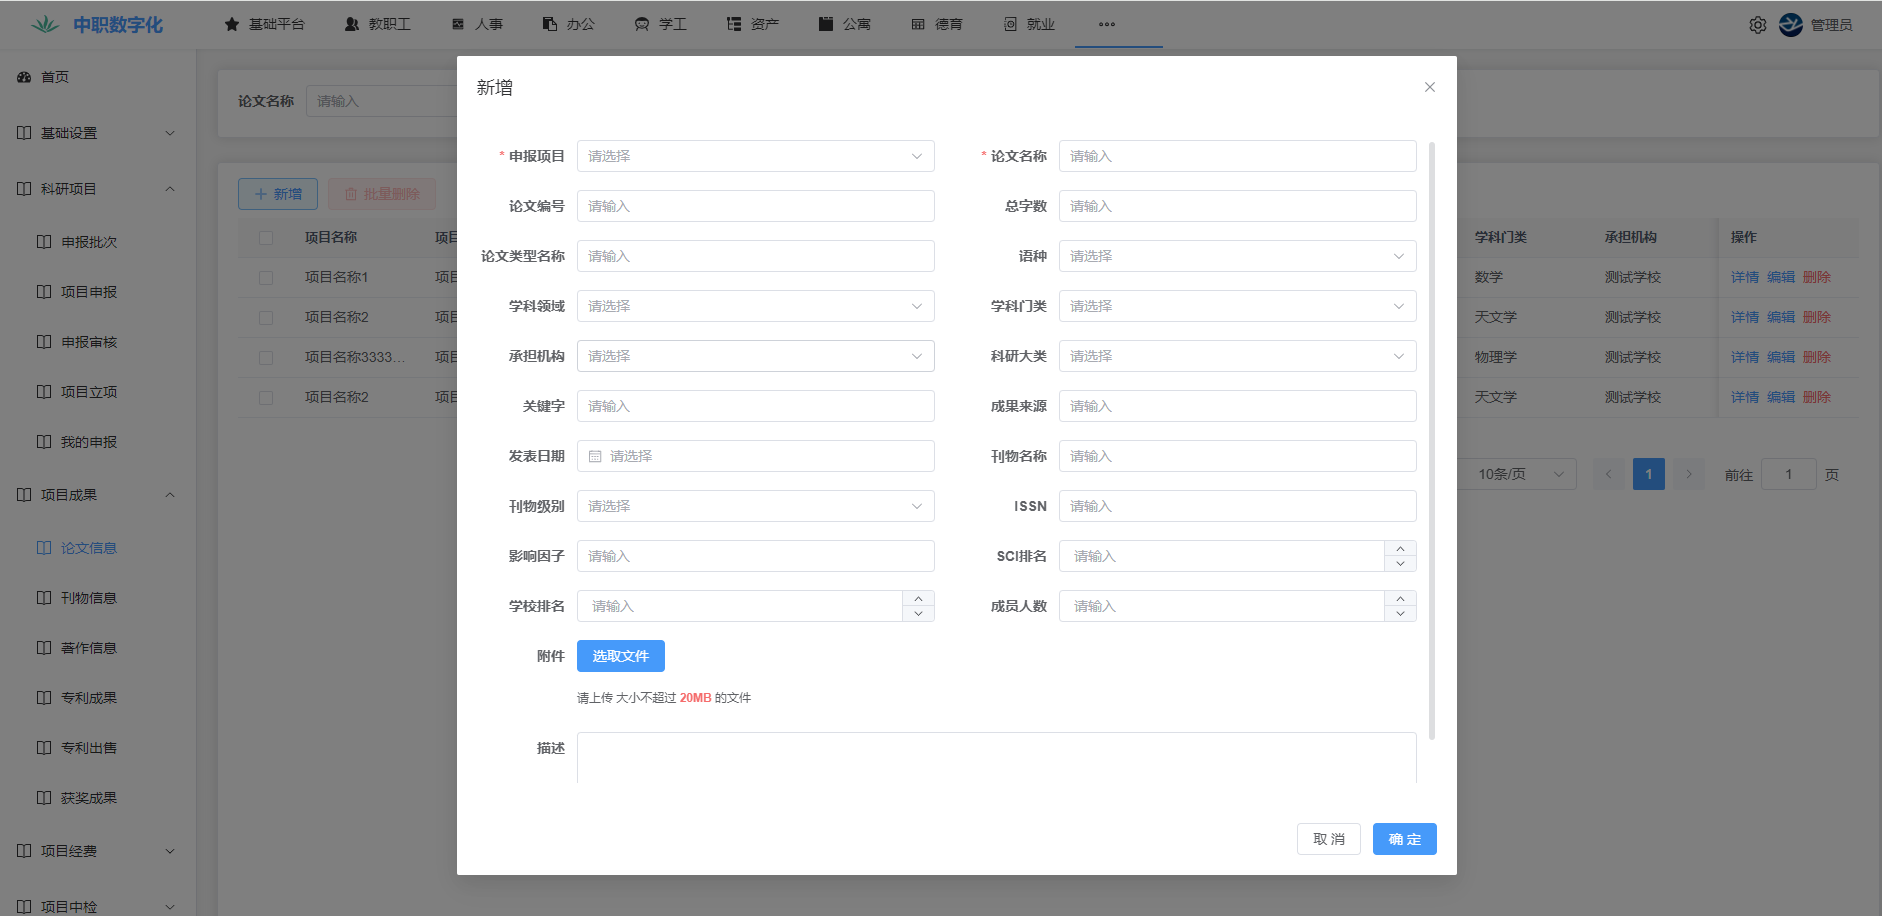This screenshot has width=1882, height=916.
Task: Open the 刊物级别 dropdown
Action: [x=755, y=506]
